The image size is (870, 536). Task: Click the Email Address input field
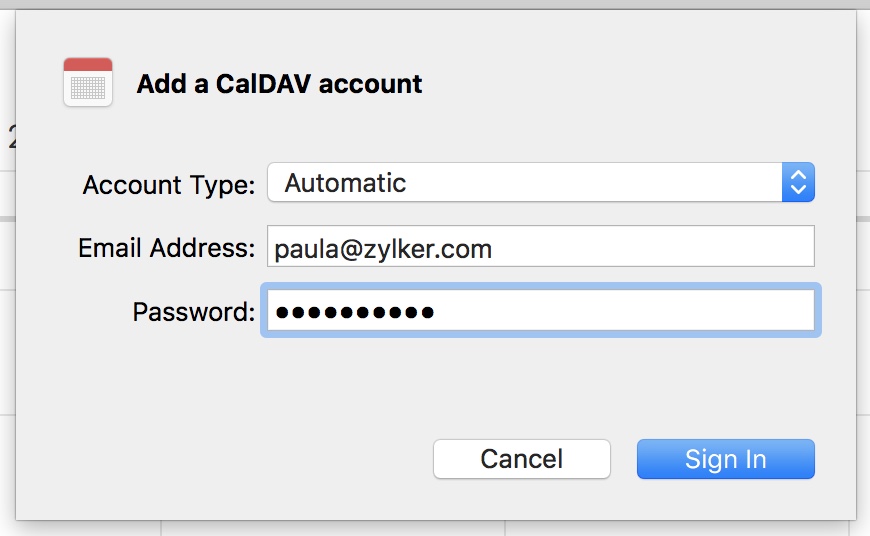click(x=540, y=247)
